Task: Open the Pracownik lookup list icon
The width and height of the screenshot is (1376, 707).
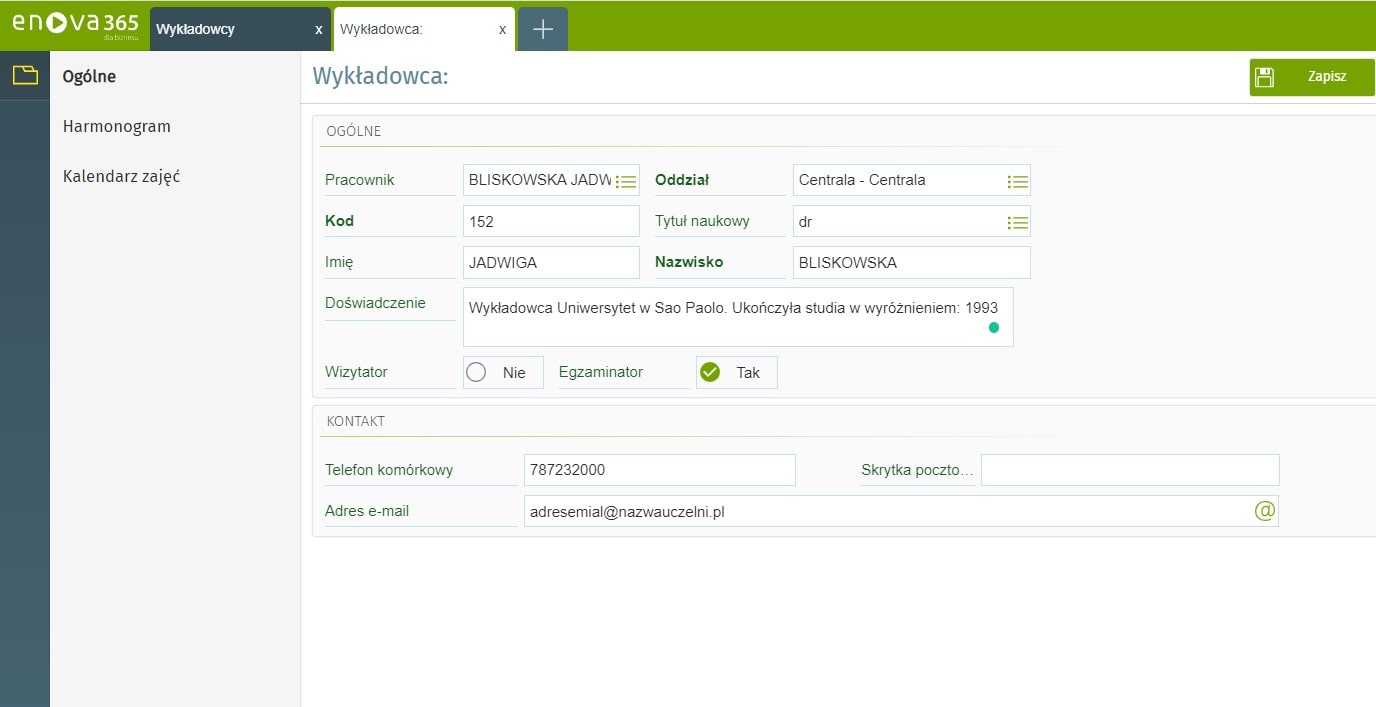Action: (x=628, y=180)
